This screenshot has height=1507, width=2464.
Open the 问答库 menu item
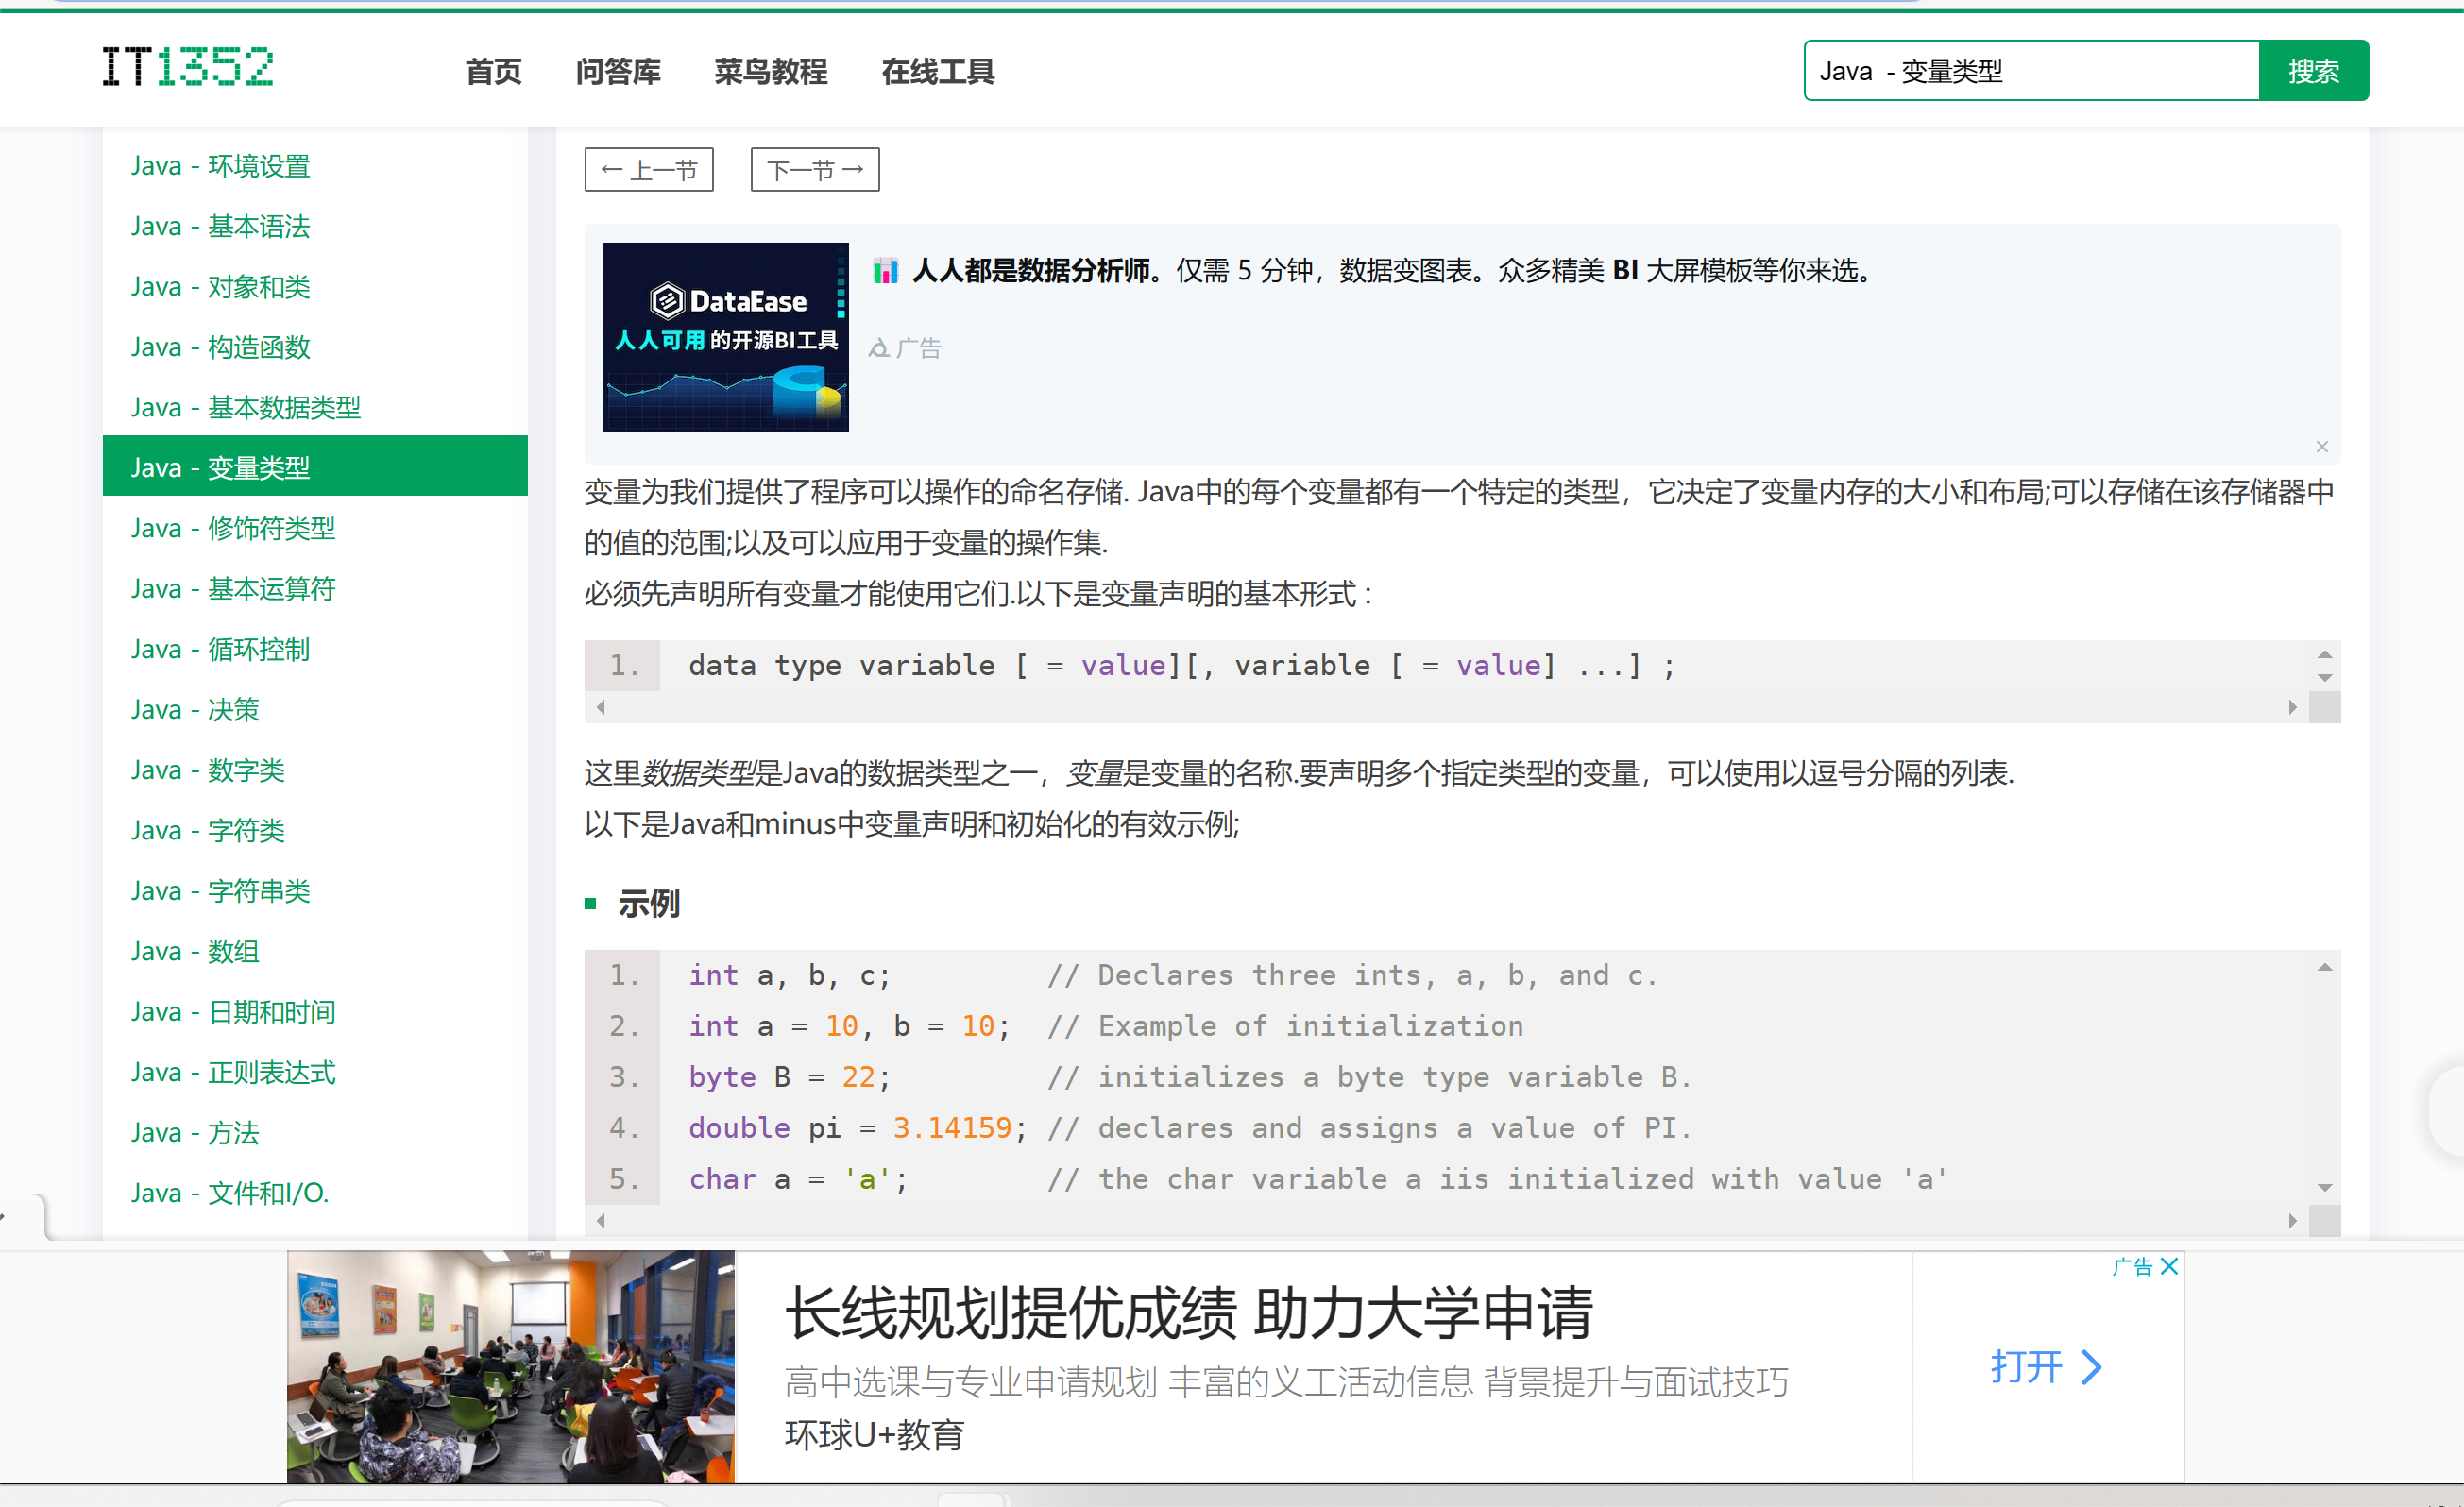617,72
